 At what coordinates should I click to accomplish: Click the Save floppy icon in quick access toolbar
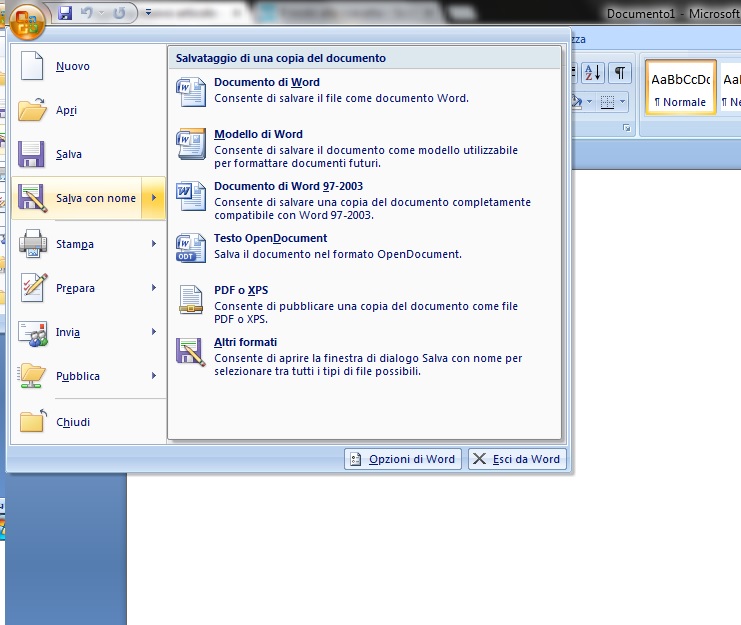point(65,13)
